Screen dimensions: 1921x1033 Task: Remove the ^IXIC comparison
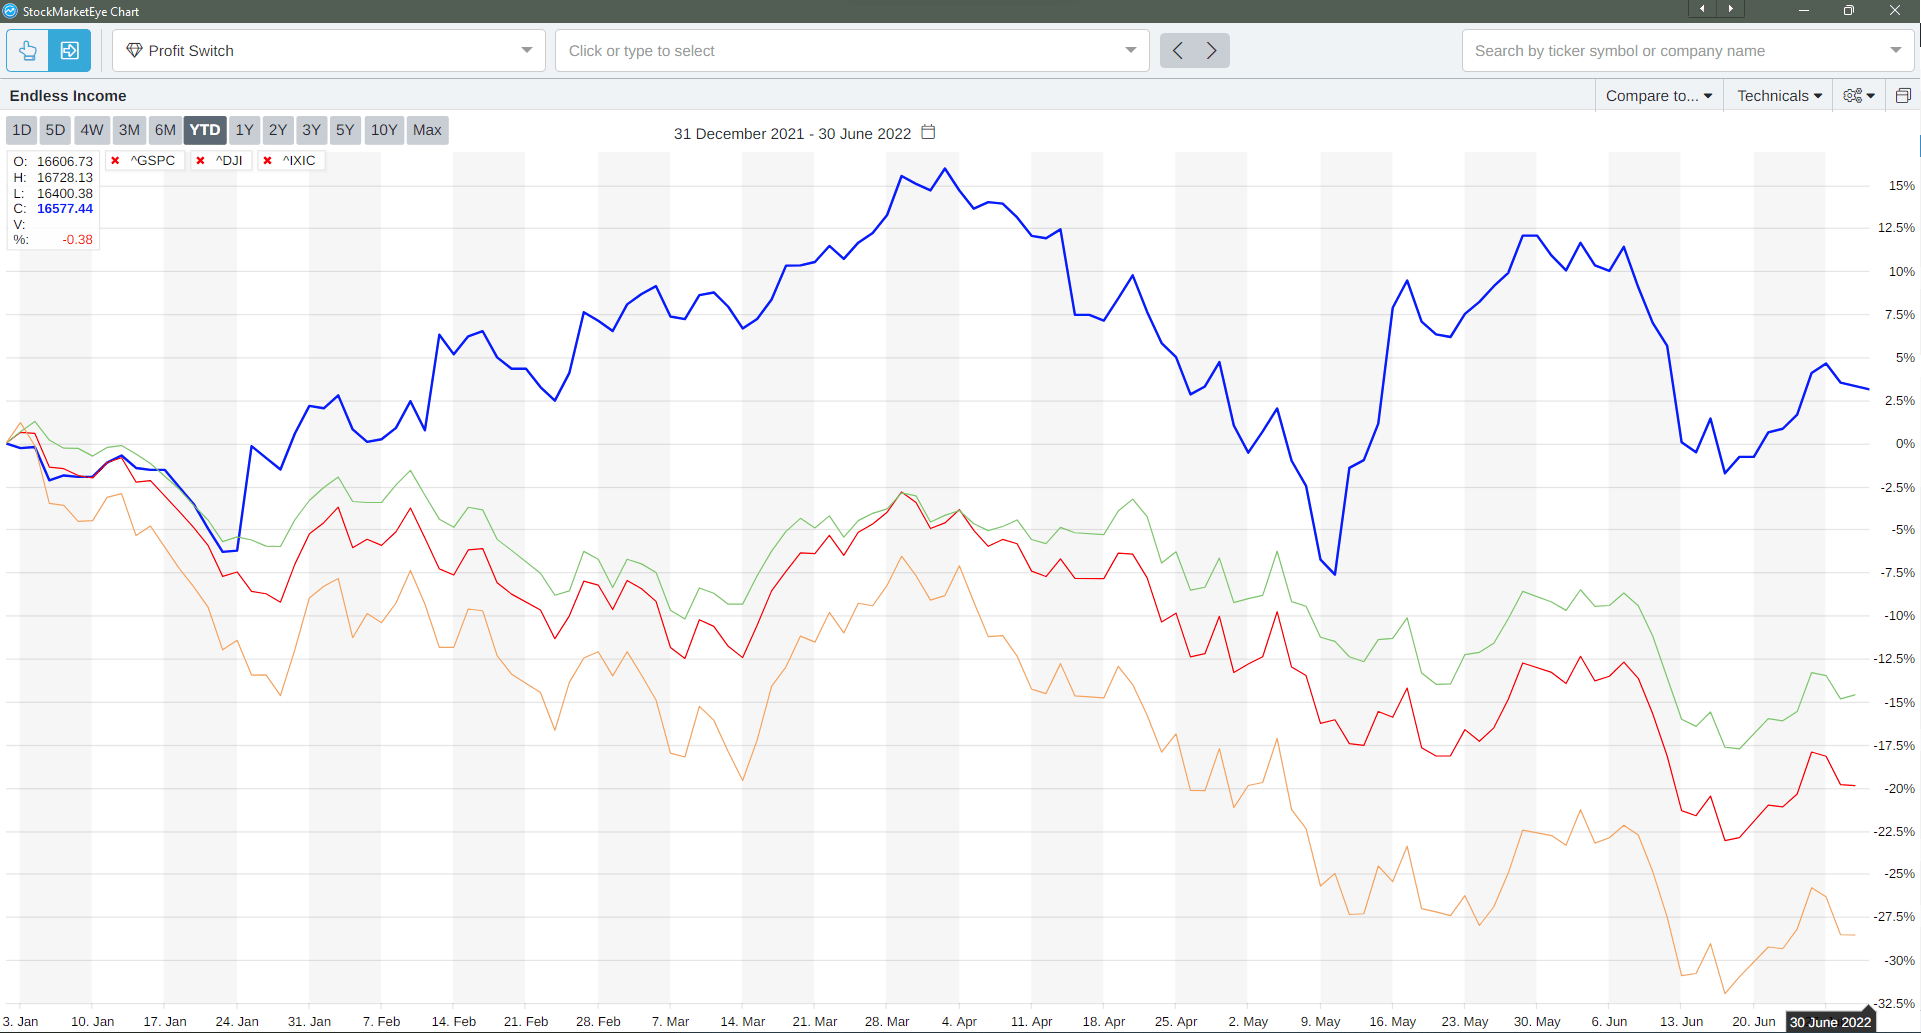tap(267, 161)
